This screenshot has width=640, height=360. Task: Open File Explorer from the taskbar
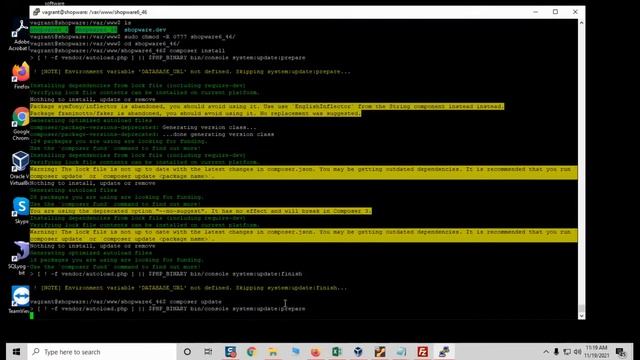point(273,351)
